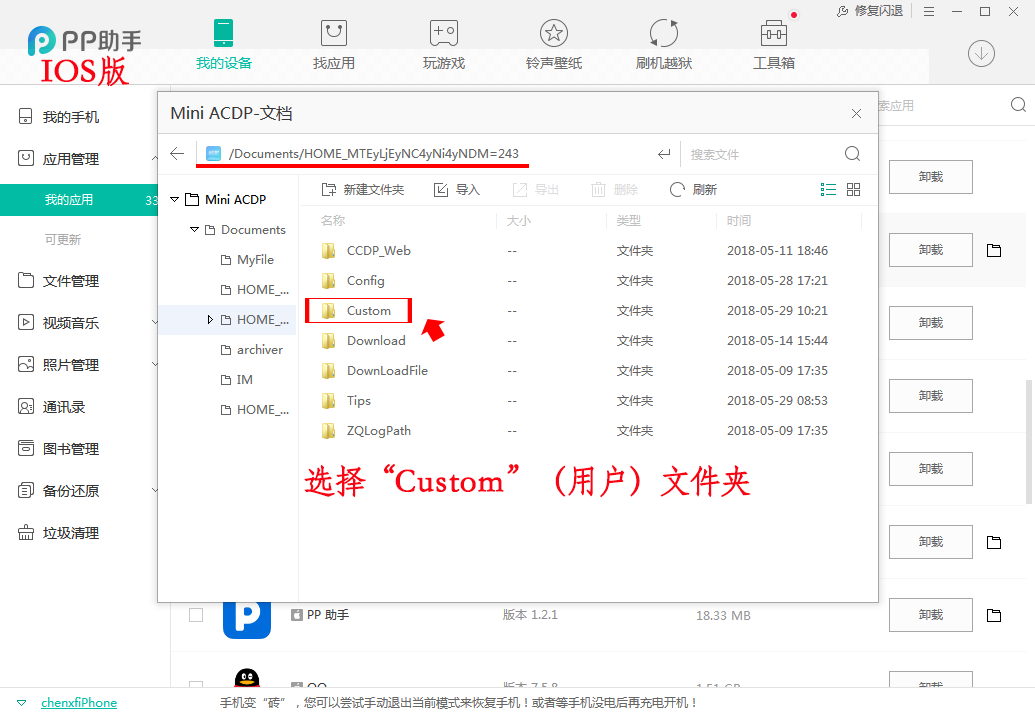The height and width of the screenshot is (719, 1035).
Task: Sort by 类型 column header
Action: 628,221
